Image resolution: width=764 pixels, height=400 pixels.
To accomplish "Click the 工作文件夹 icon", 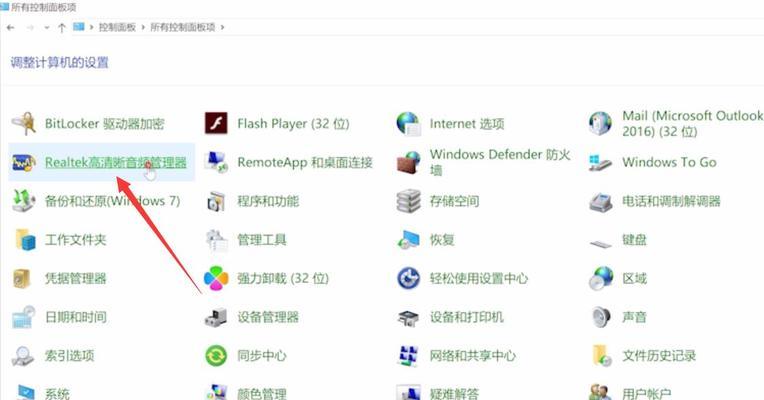I will click(x=24, y=239).
